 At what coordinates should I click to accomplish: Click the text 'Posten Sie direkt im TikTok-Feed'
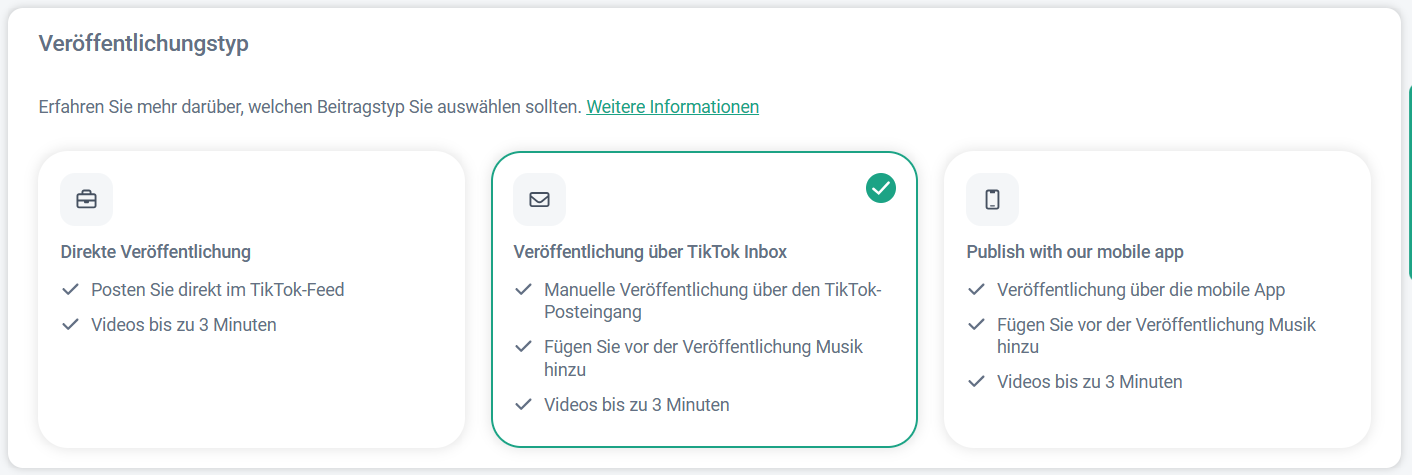(217, 290)
